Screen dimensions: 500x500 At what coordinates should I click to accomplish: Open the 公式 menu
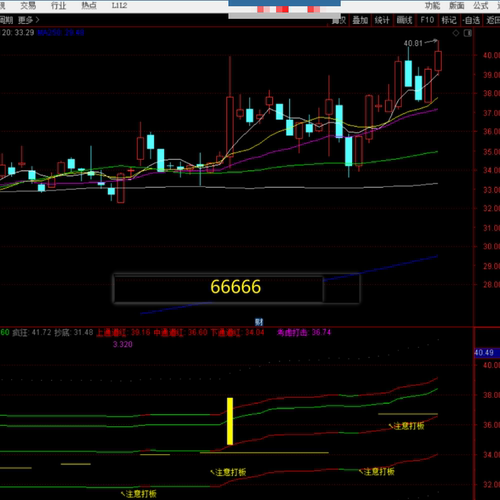point(481,6)
